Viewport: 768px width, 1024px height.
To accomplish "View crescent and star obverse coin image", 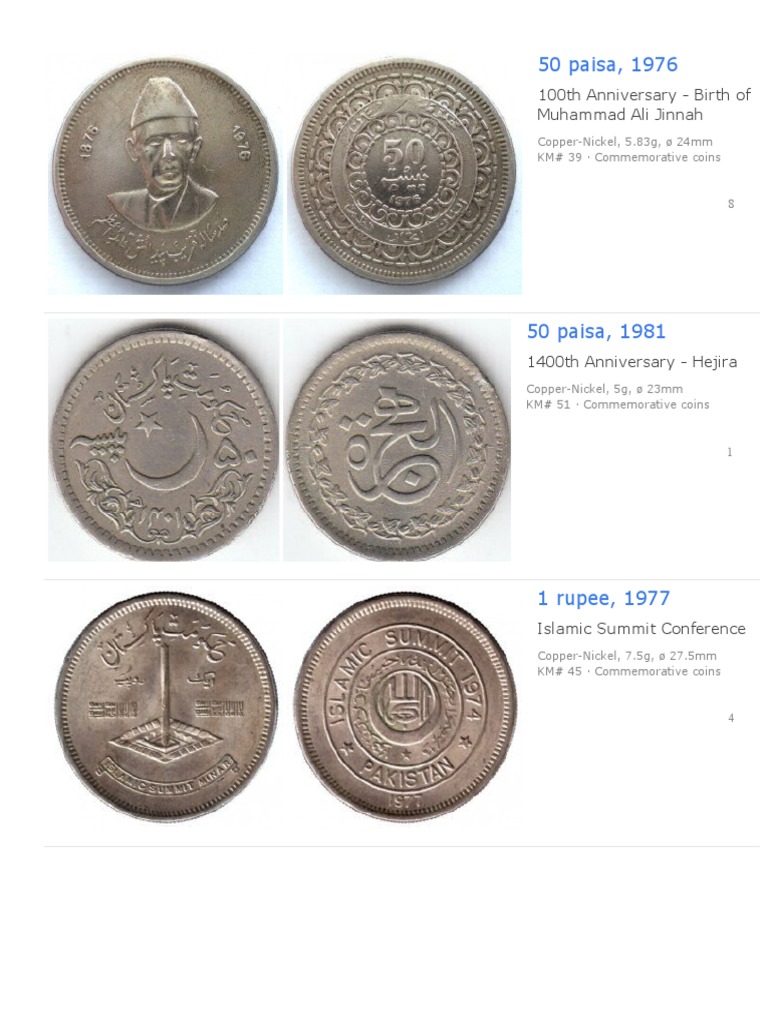I will click(x=164, y=440).
